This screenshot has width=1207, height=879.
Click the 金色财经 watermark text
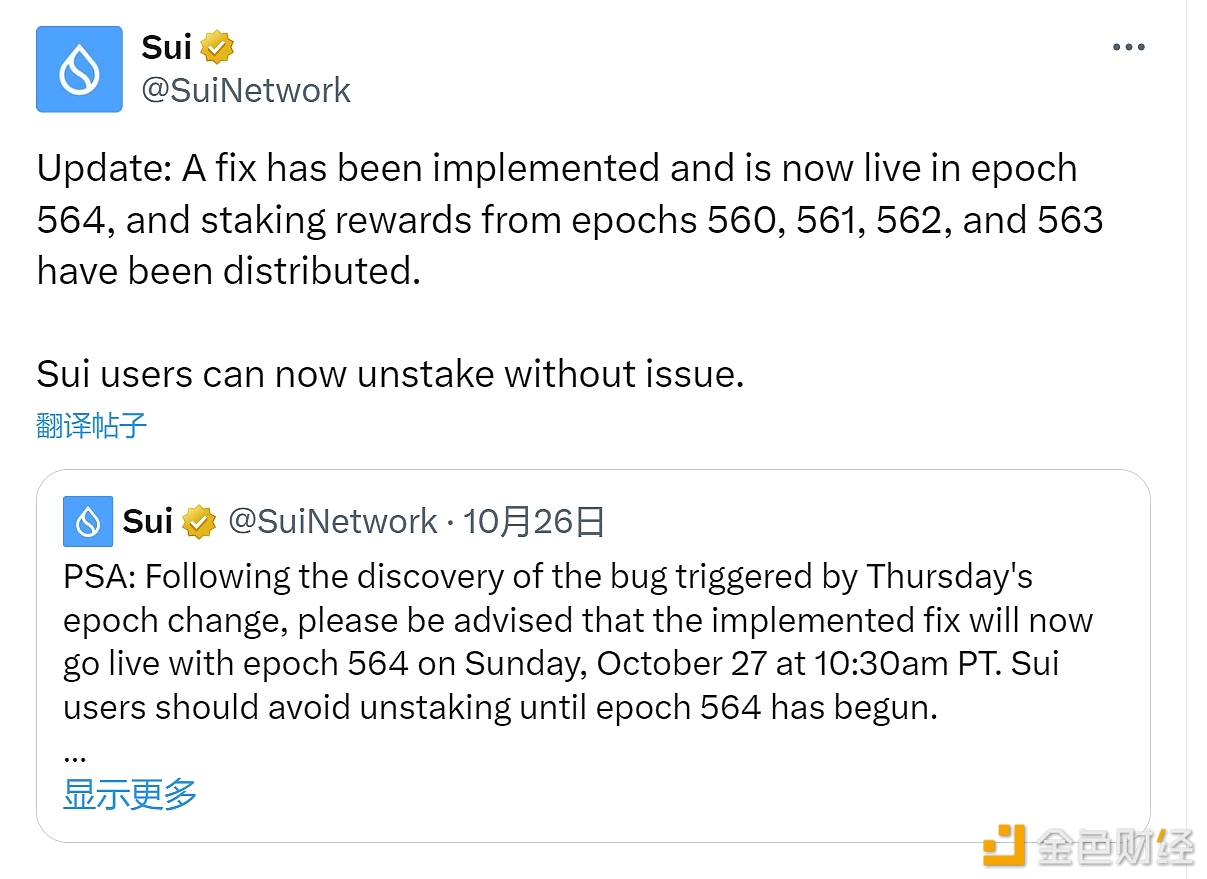1114,846
